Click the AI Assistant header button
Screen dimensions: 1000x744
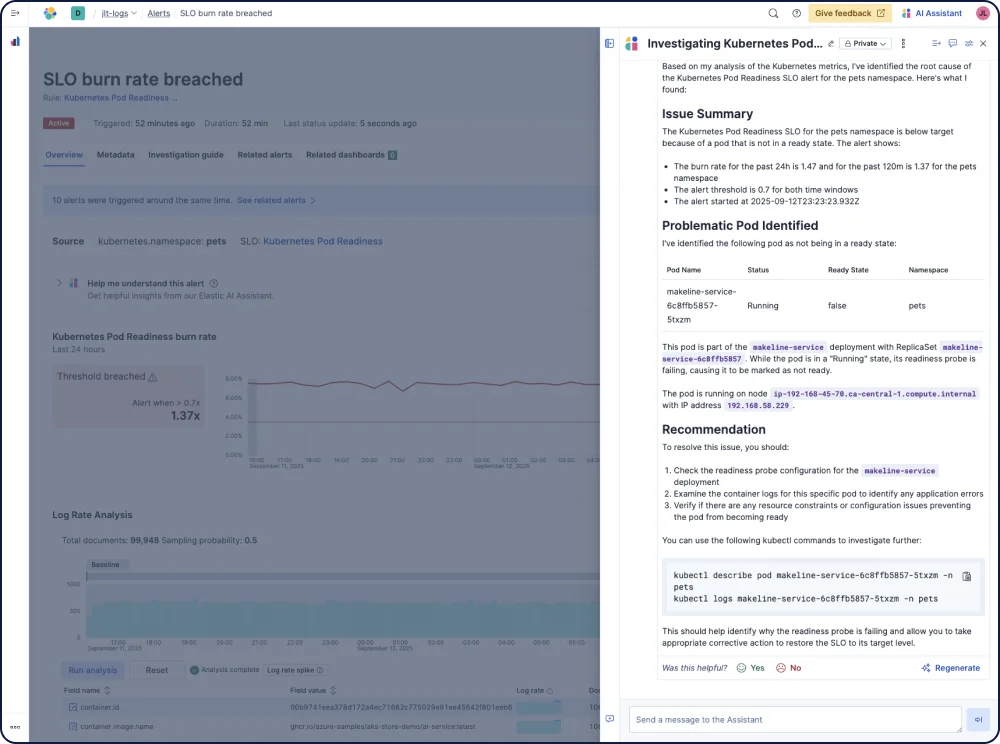[932, 13]
